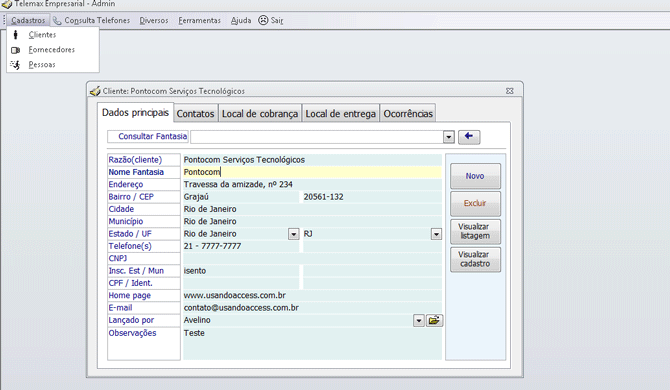Expand the Consultar Fantasia dropdown
Screen dimensions: 670x390
click(449, 137)
